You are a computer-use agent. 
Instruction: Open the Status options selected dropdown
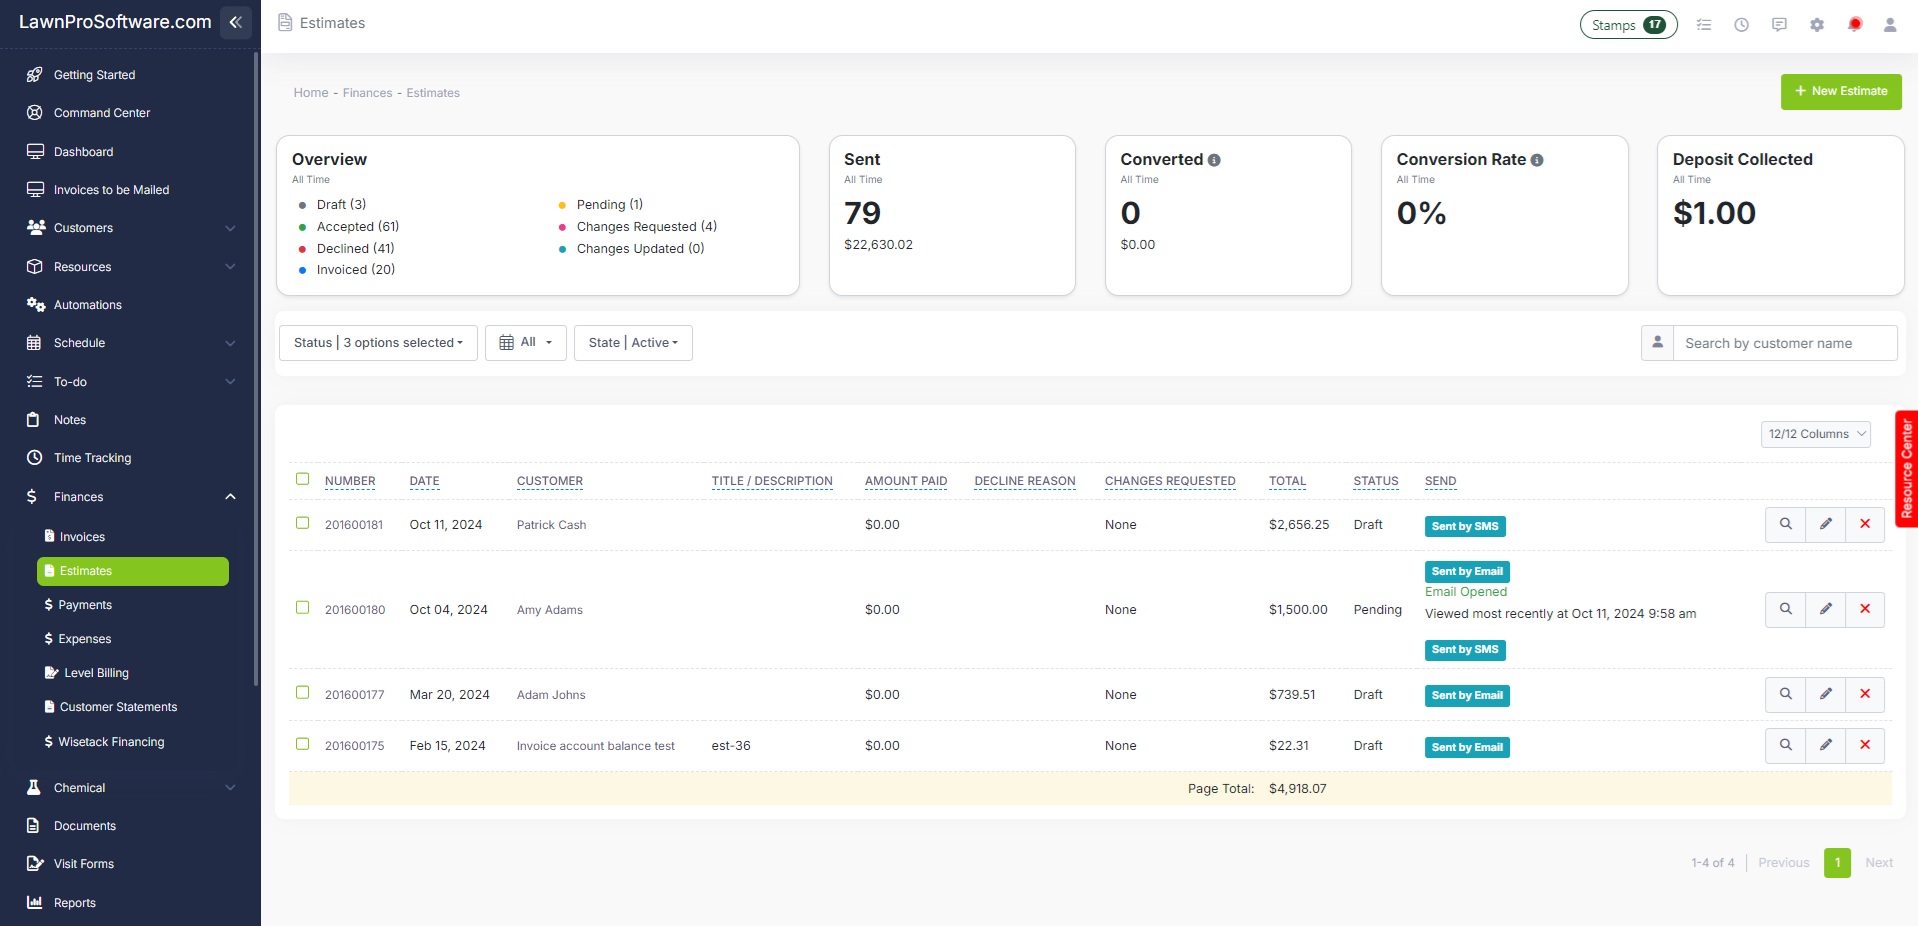378,343
